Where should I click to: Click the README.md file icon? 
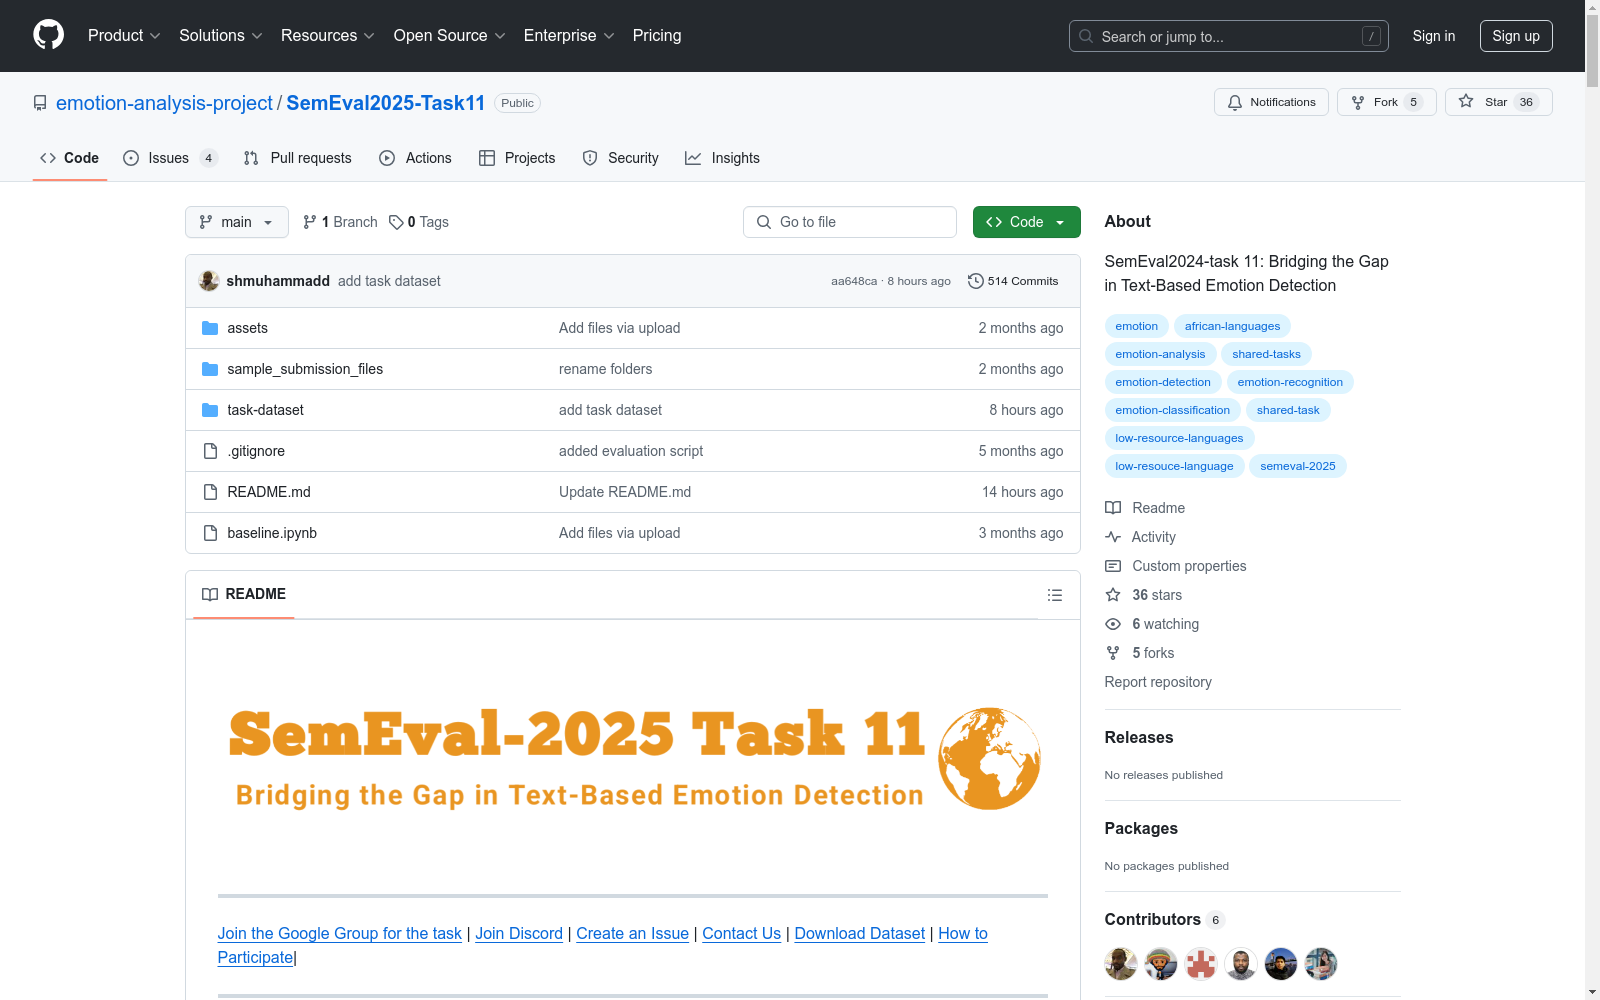tap(210, 492)
